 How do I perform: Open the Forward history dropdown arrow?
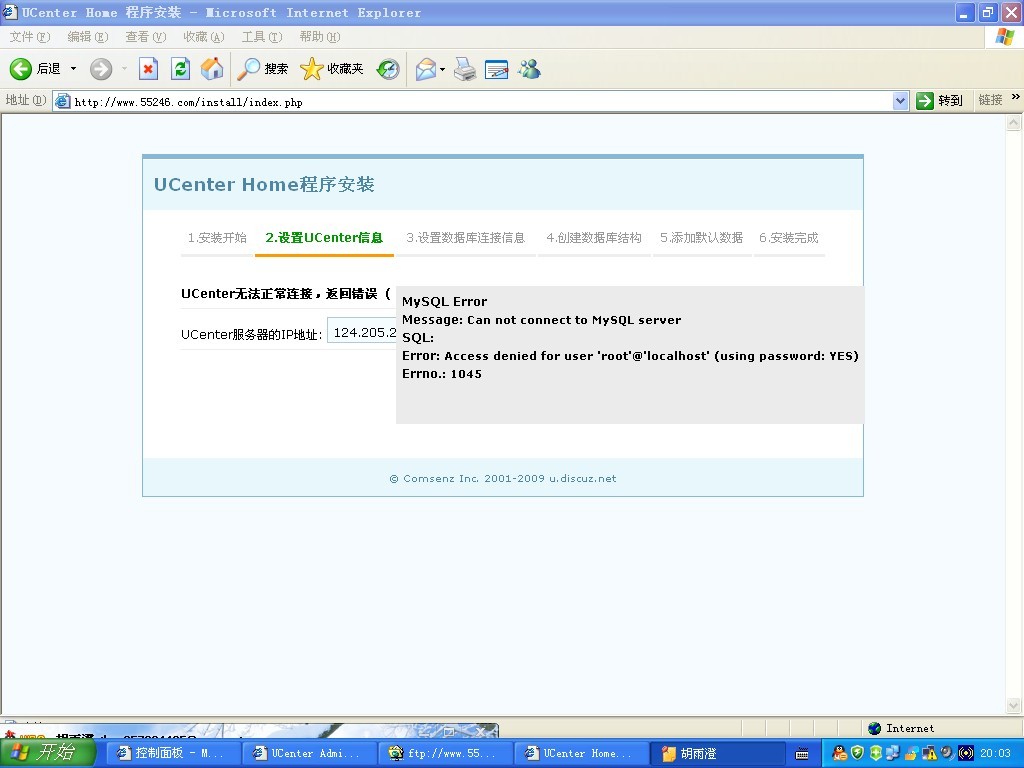(x=124, y=69)
